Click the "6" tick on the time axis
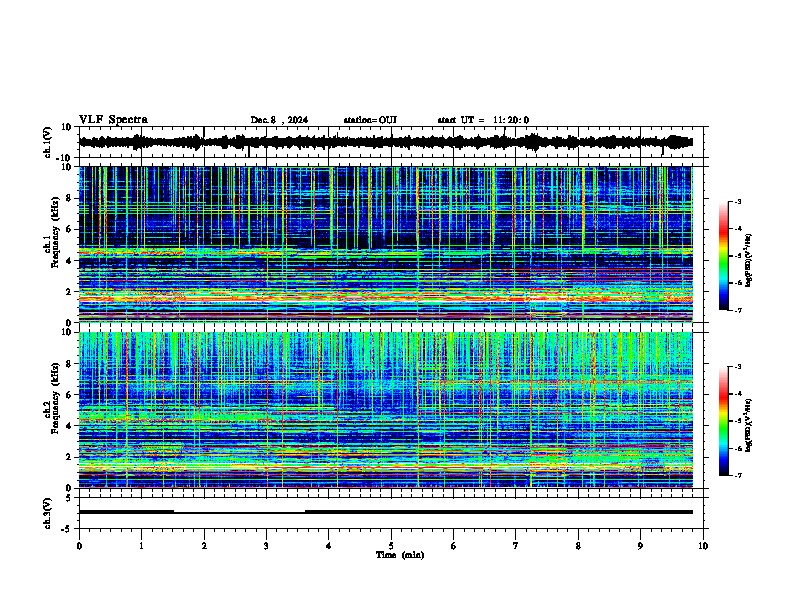The height and width of the screenshot is (612, 792). [x=454, y=546]
